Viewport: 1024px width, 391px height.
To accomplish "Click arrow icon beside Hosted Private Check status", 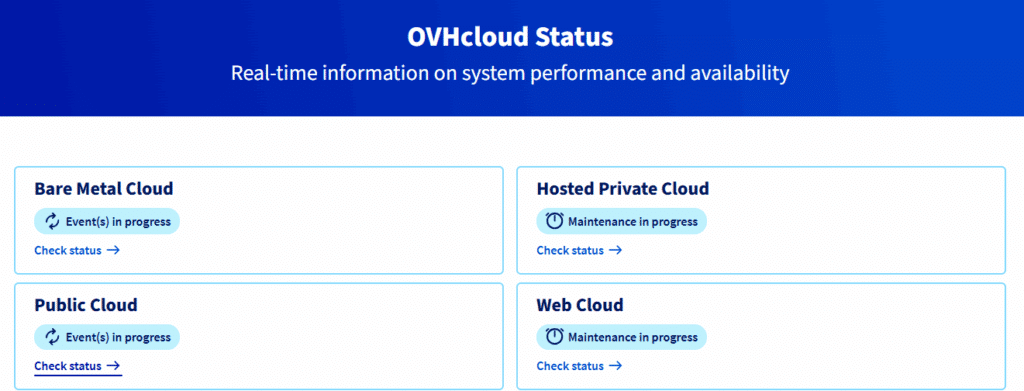I will pyautogui.click(x=615, y=250).
